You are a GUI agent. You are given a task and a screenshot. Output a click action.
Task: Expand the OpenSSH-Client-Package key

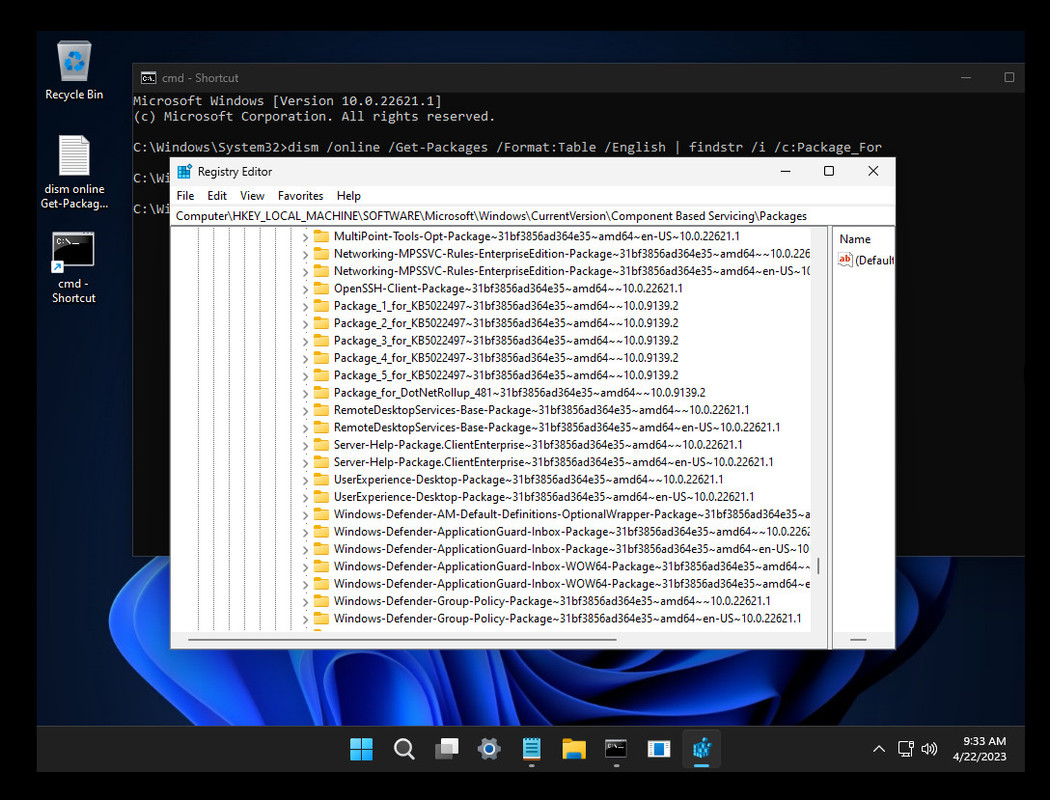(305, 289)
